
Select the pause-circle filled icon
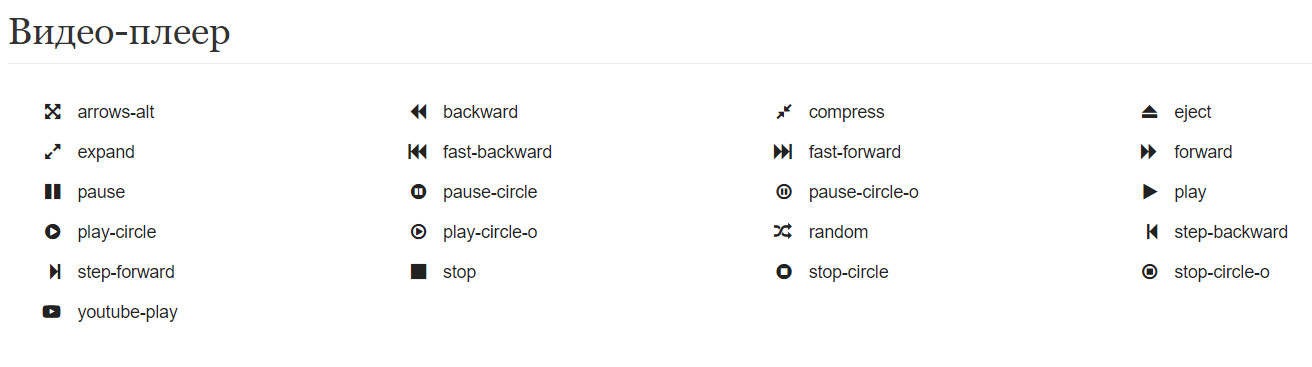tap(418, 192)
